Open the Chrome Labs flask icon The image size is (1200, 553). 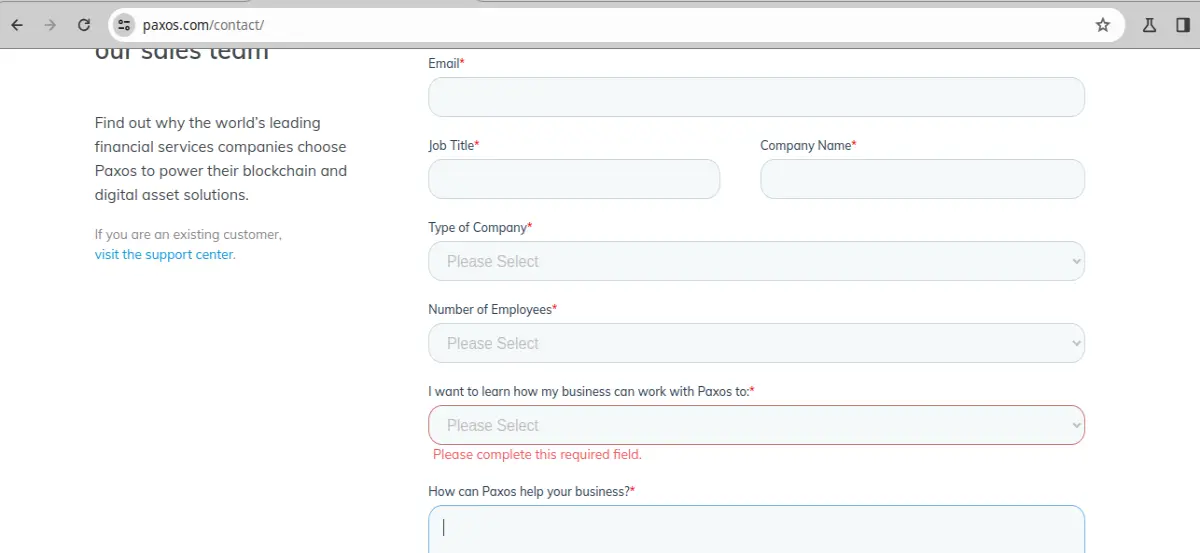[1150, 25]
